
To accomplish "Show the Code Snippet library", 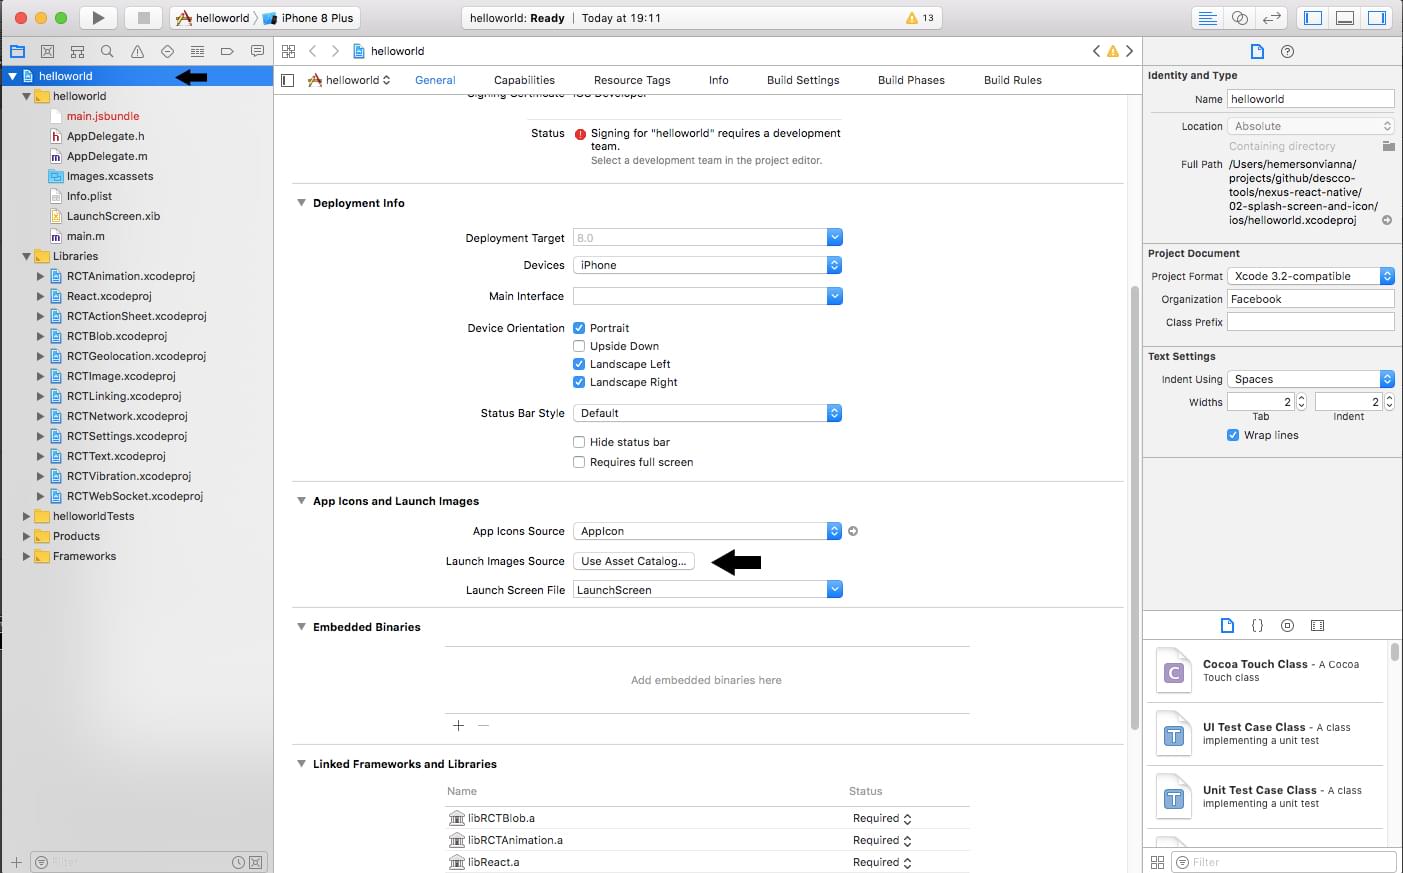I will point(1257,625).
